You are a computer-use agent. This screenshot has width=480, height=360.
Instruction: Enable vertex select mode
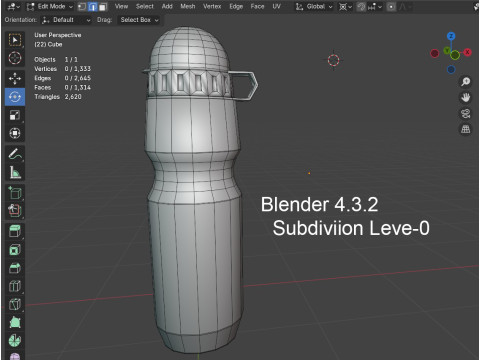82,7
